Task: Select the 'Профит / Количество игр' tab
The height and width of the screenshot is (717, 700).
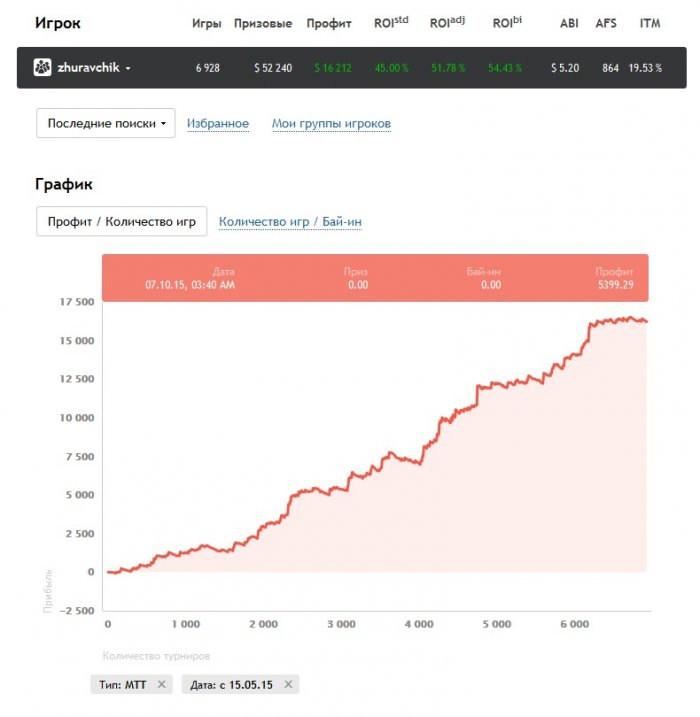Action: click(x=121, y=221)
